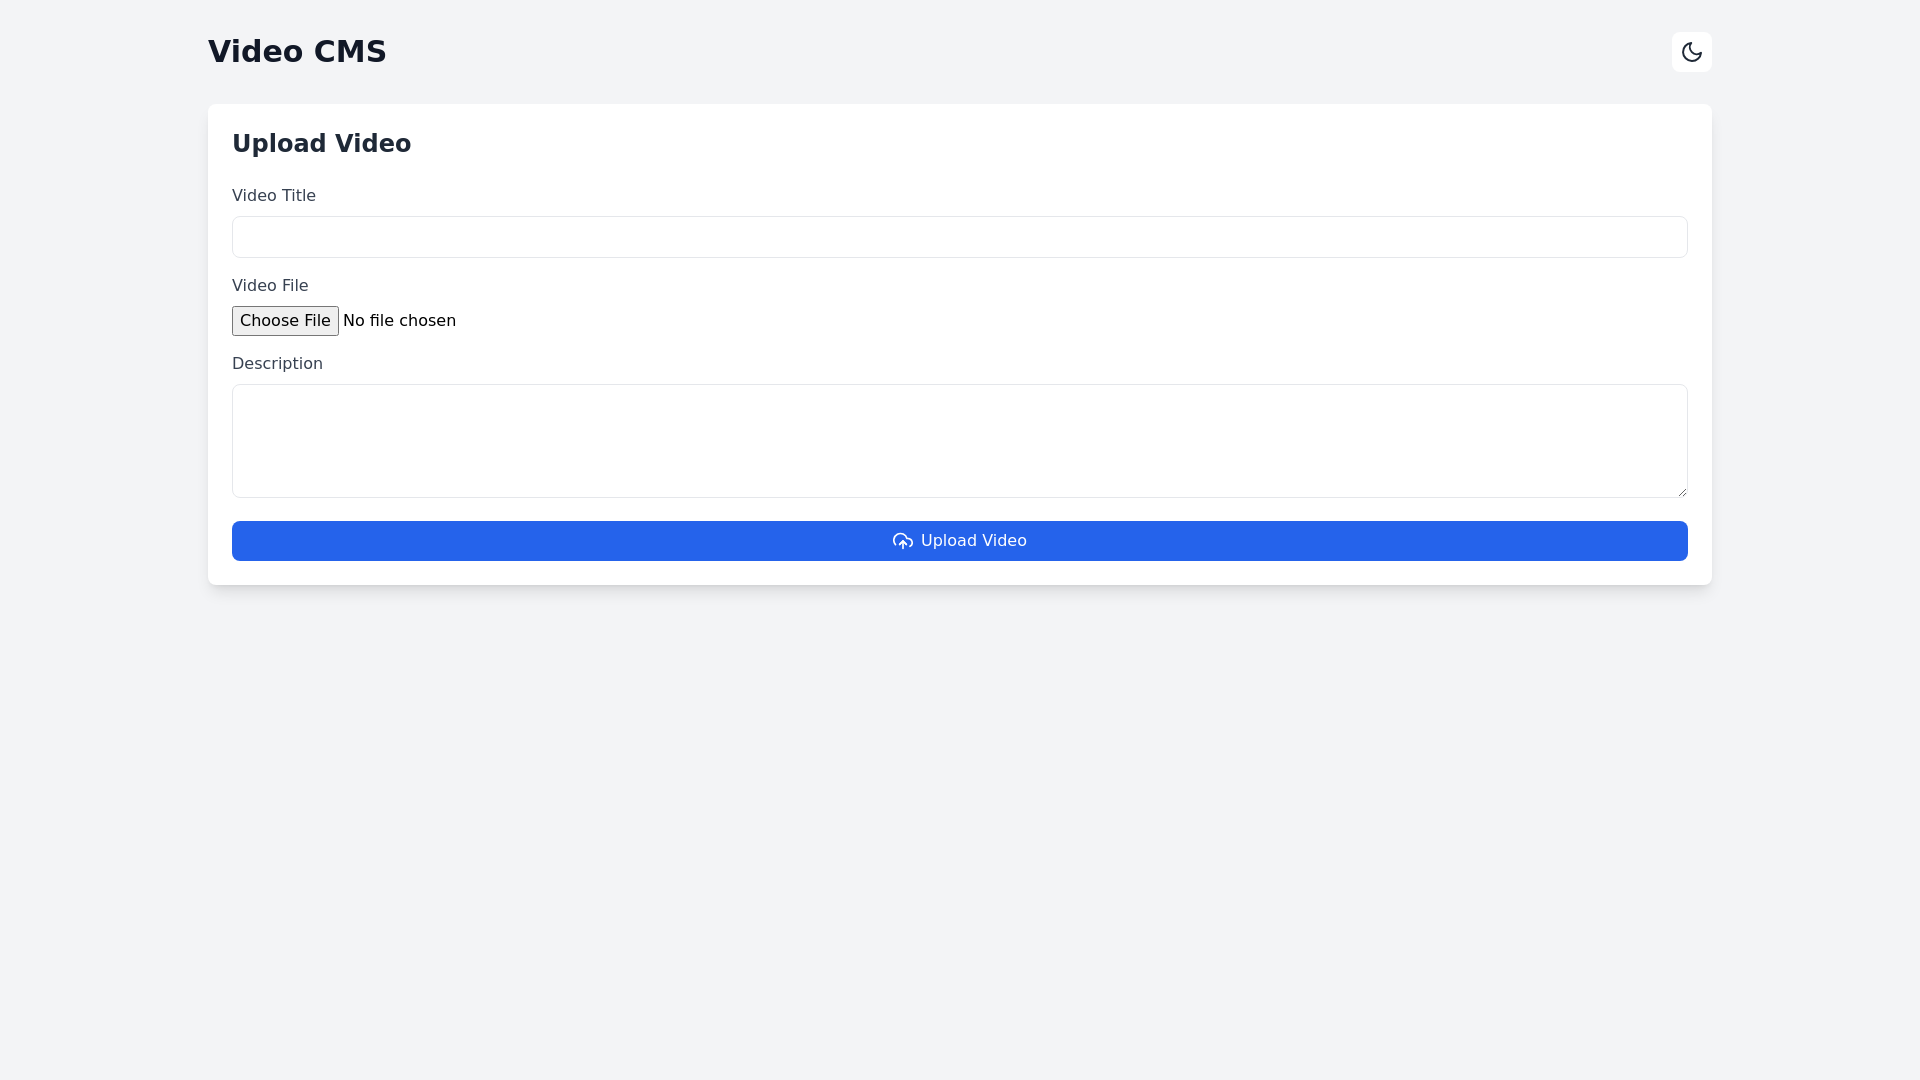Click the Video CMS heading
1920x1080 pixels.
click(x=297, y=51)
